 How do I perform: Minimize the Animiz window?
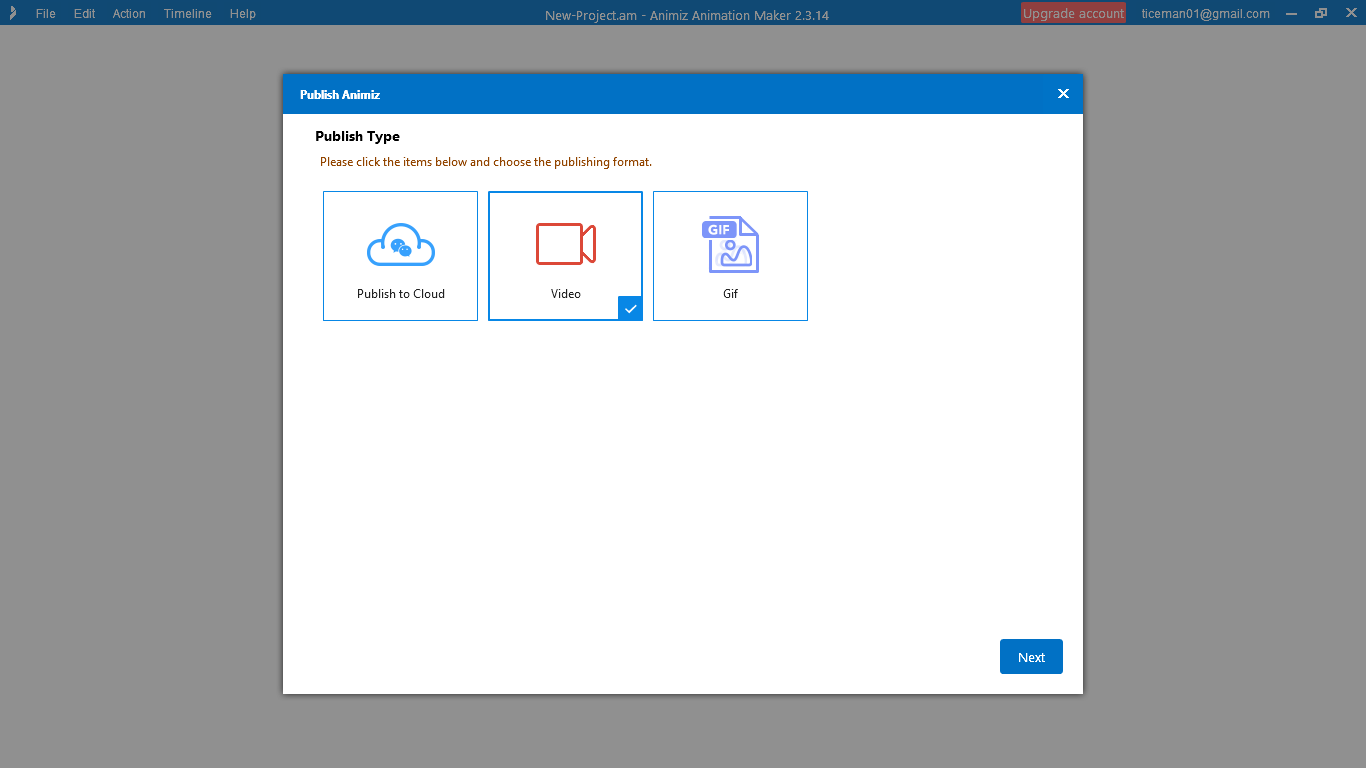pyautogui.click(x=1292, y=14)
